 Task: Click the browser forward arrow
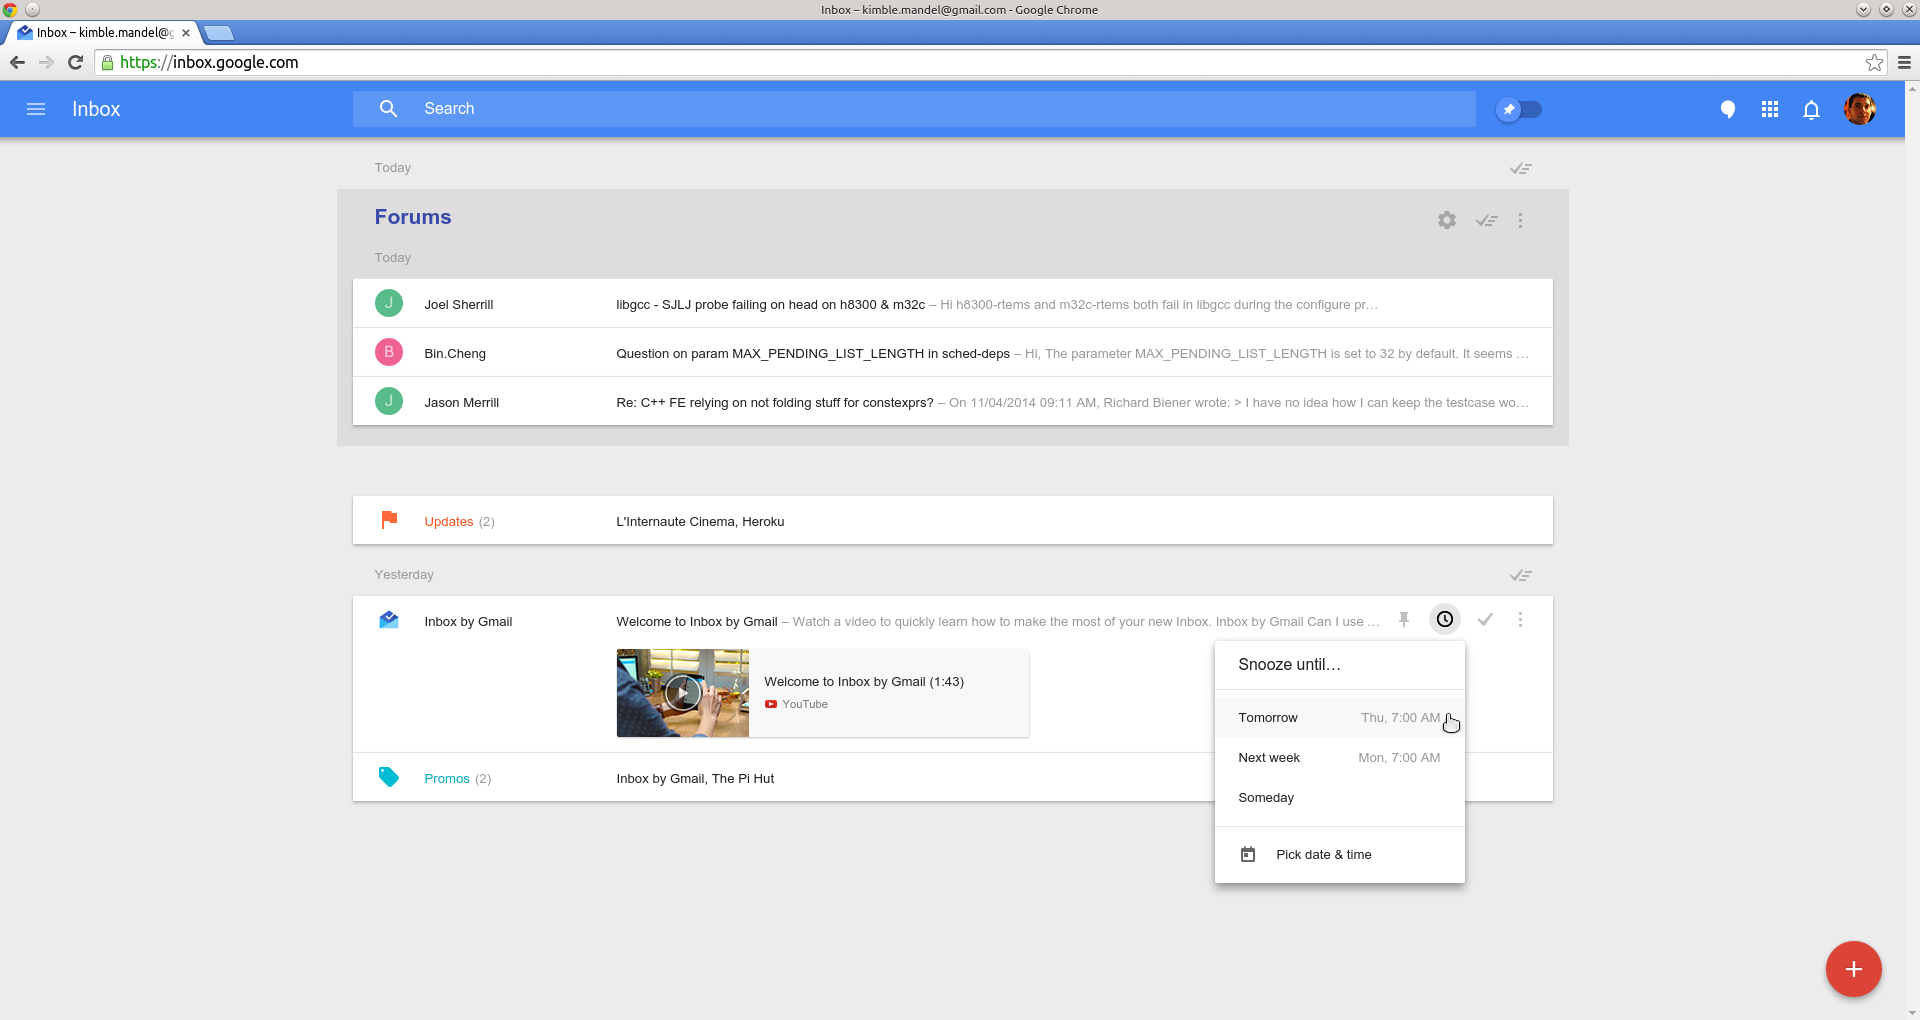click(x=46, y=62)
